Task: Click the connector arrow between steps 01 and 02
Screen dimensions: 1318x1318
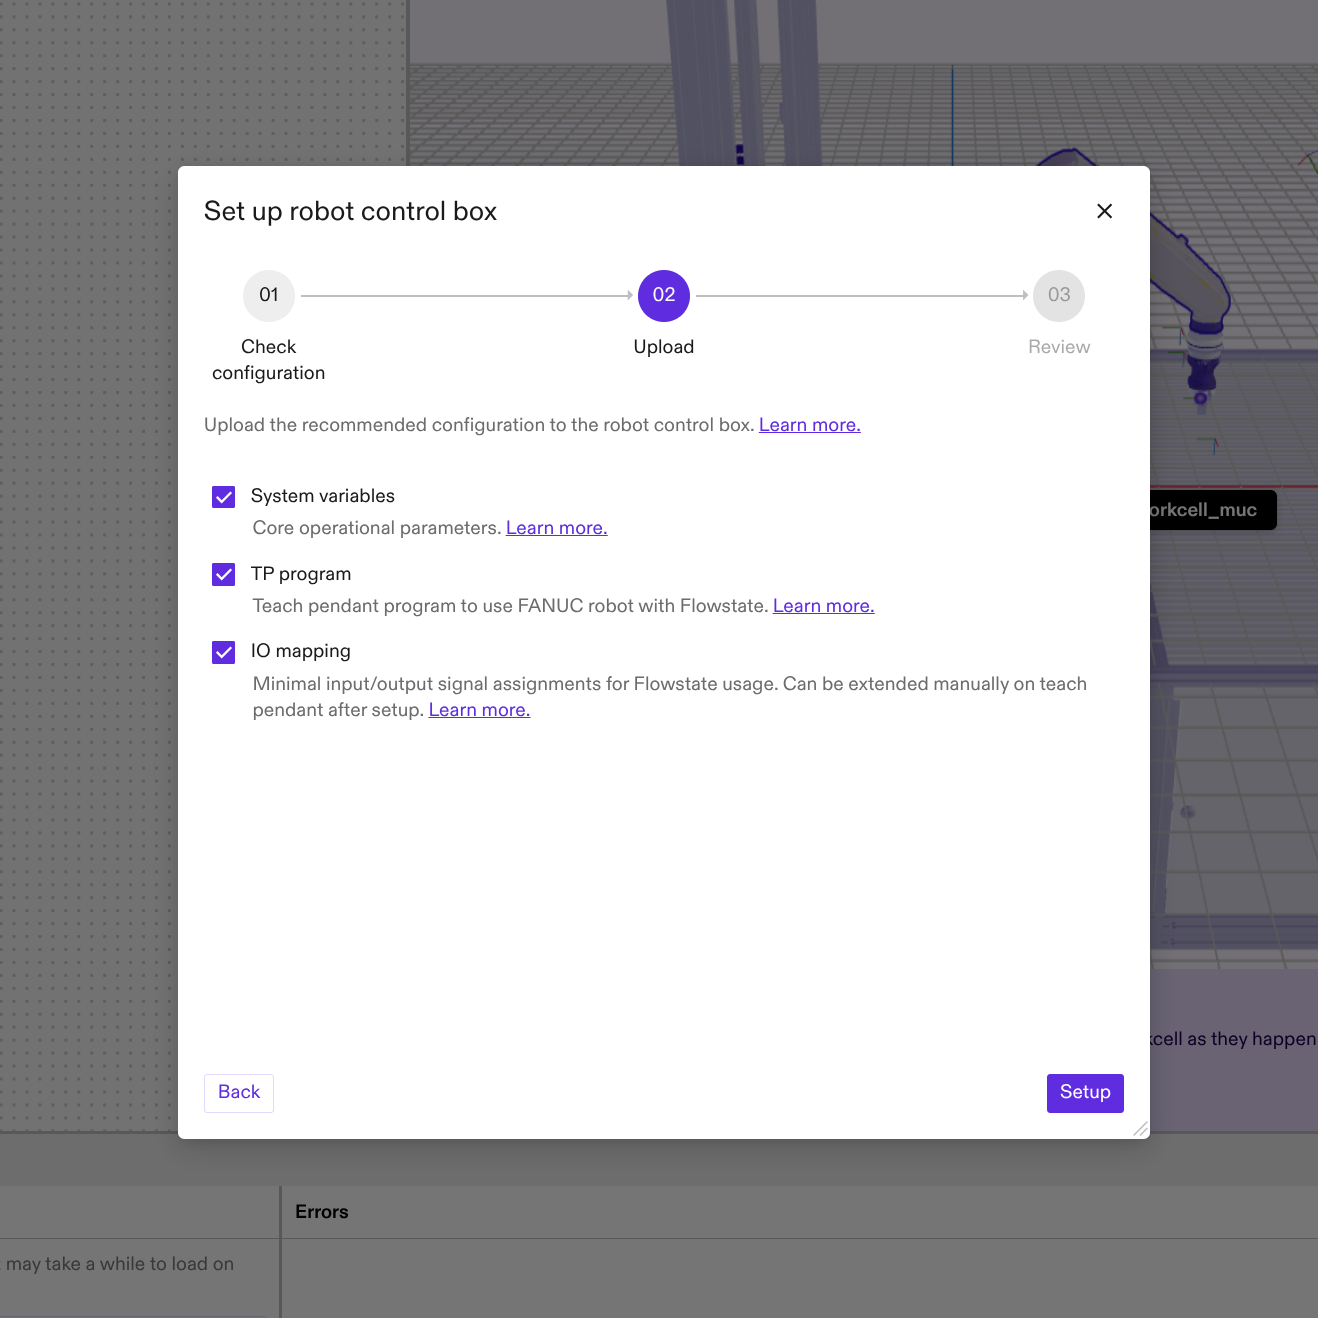Action: [x=465, y=295]
